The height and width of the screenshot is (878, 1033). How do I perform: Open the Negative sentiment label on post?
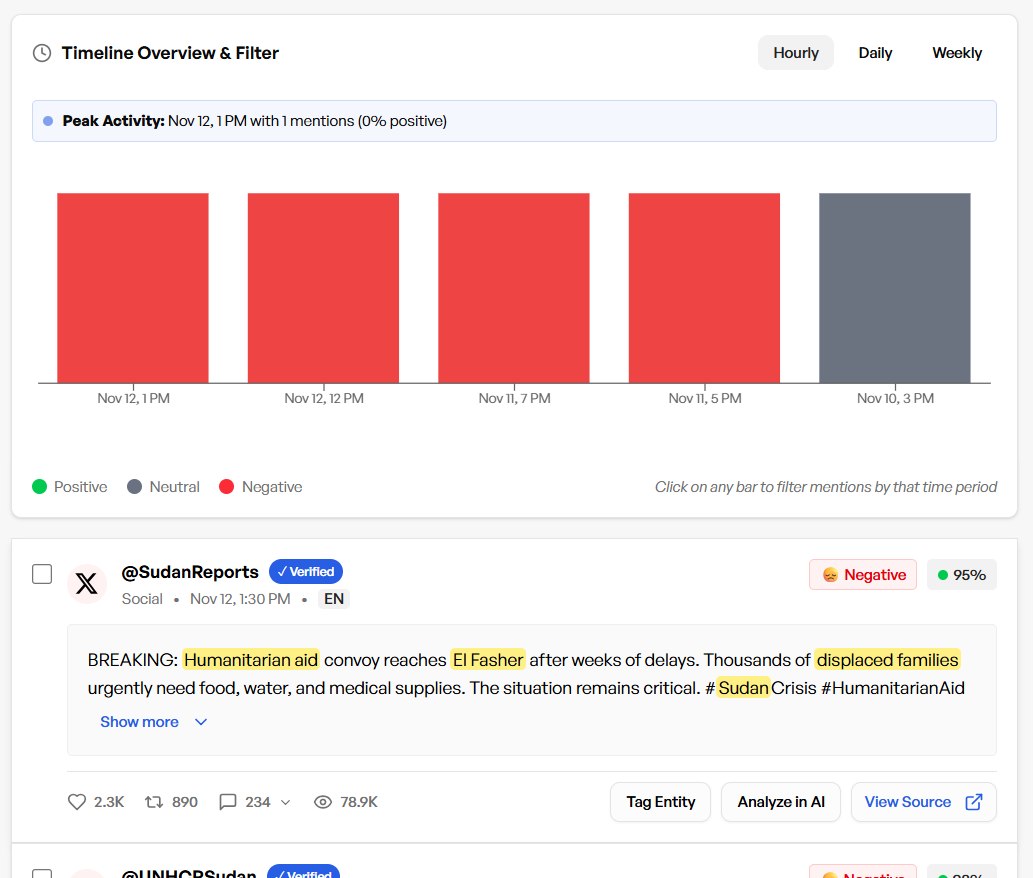(x=863, y=575)
